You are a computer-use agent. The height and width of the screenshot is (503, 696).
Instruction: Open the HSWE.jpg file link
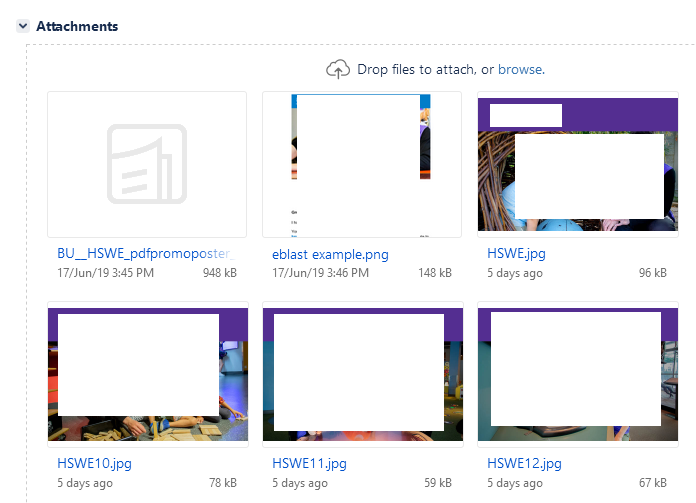(x=516, y=253)
